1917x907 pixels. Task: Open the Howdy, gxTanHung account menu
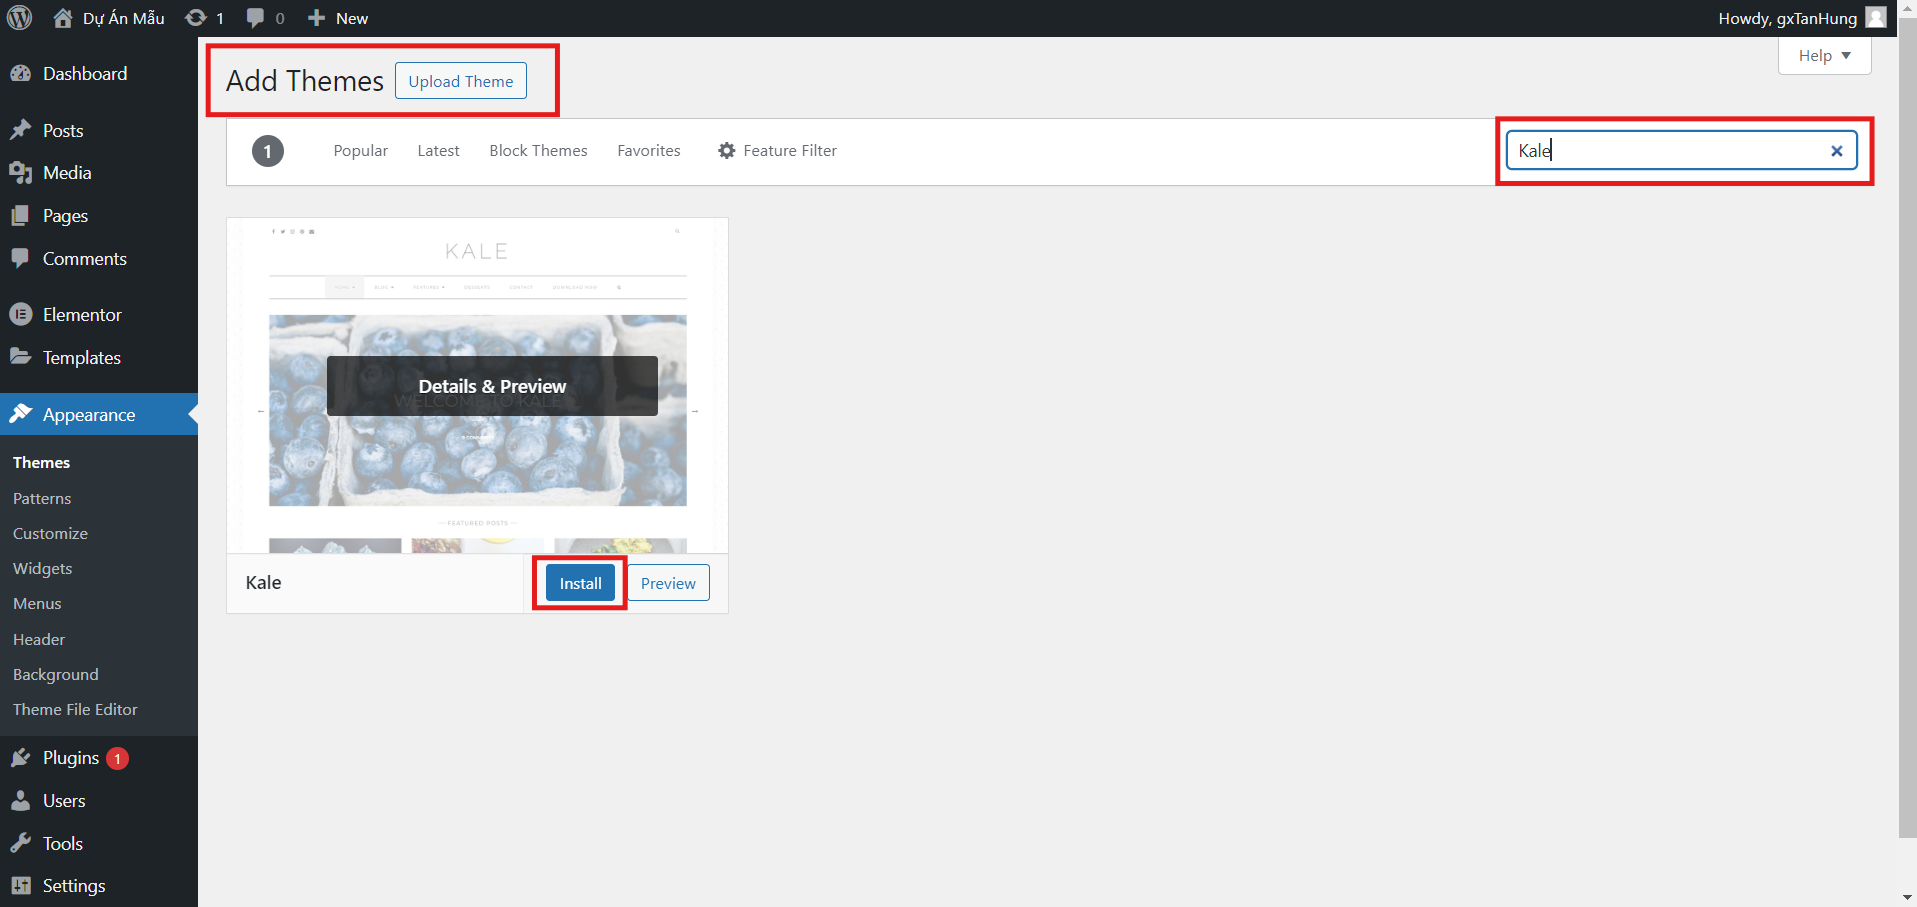[1802, 18]
